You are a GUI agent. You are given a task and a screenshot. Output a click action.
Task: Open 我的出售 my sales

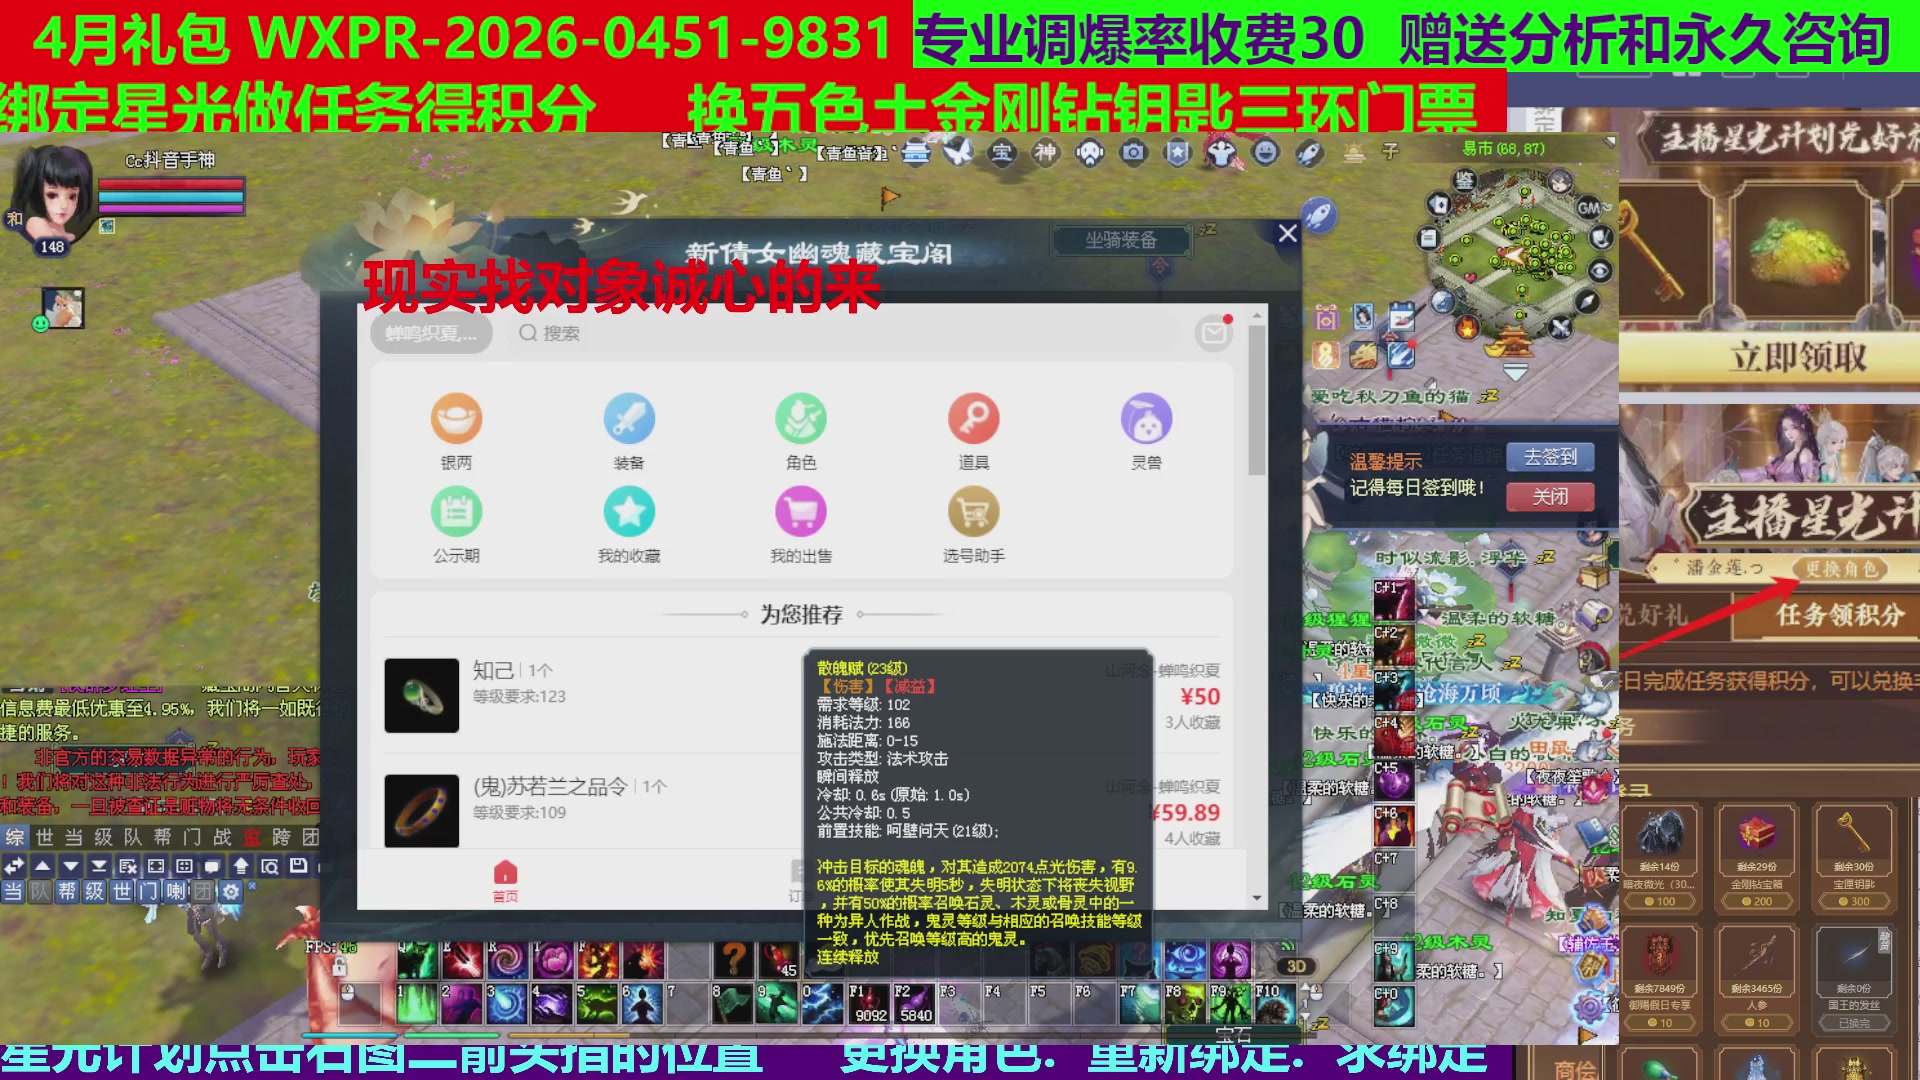pos(801,525)
